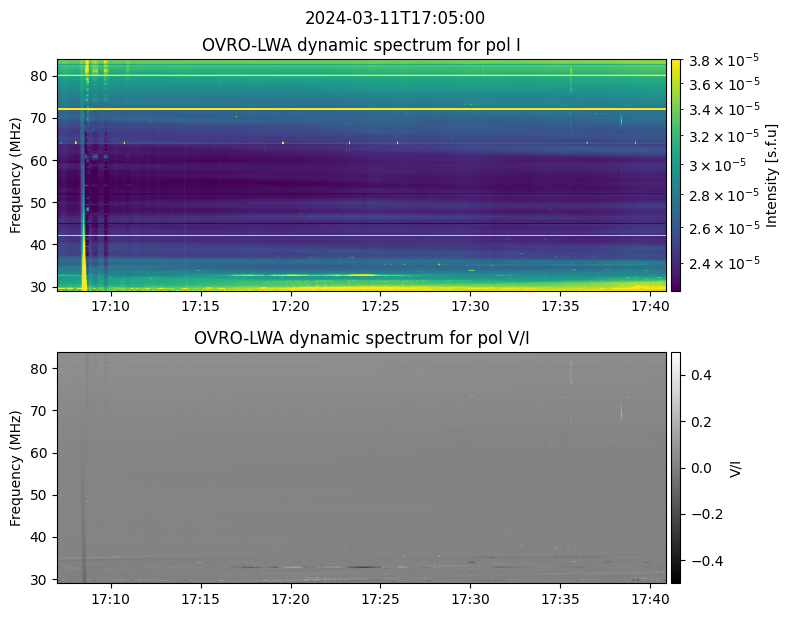The image size is (789, 617).
Task: Select the 'Intensity [s.f.u]' colorbar label
Action: coord(771,175)
